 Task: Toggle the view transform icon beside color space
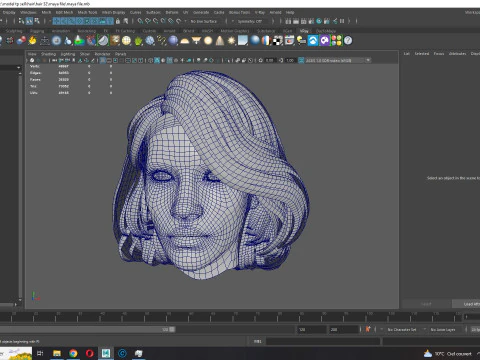[301, 60]
